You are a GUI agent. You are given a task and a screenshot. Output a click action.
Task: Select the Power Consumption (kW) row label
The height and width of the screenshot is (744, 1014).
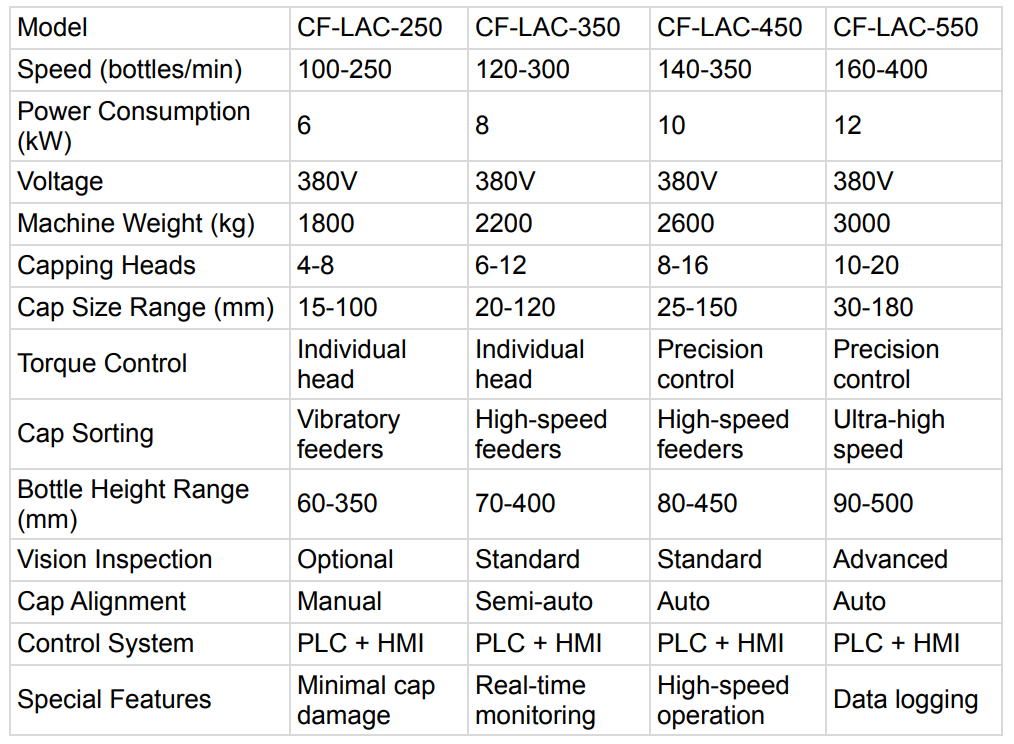click(x=134, y=126)
